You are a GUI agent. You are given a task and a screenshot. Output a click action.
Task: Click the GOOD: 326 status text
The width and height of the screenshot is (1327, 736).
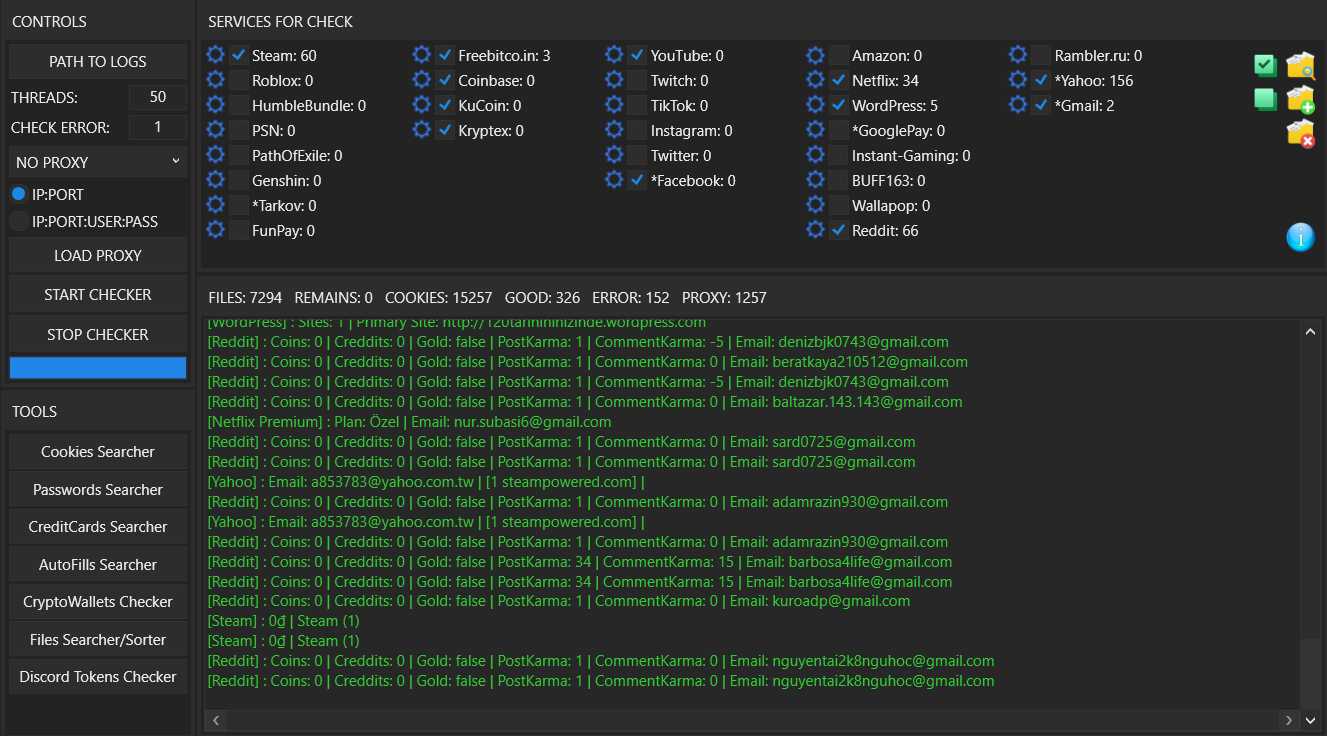point(542,298)
